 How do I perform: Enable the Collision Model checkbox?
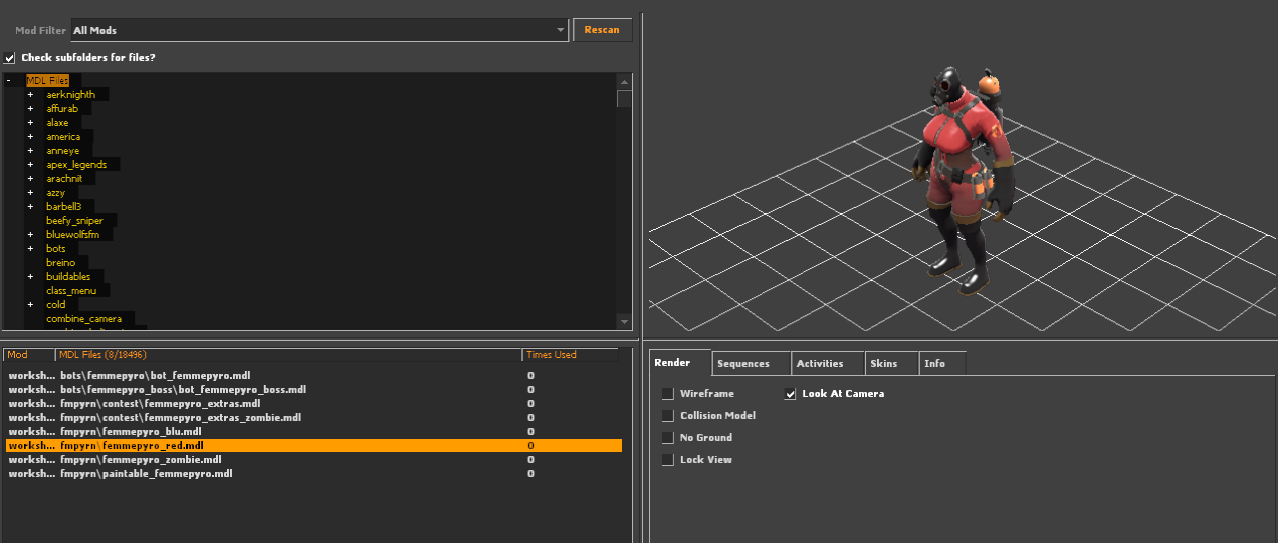pos(667,416)
